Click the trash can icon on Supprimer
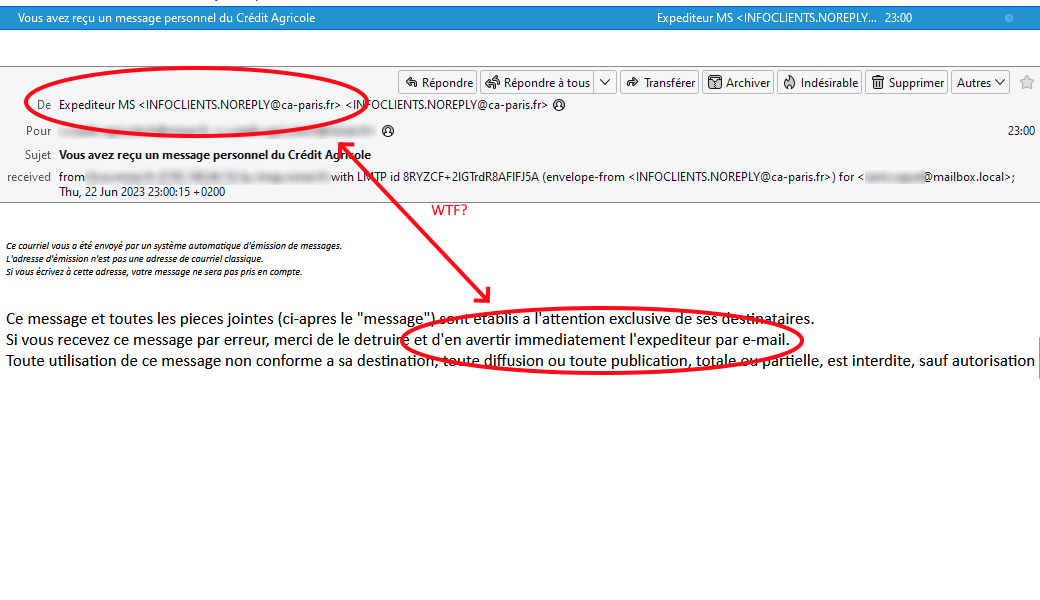The image size is (1040, 600). [877, 83]
